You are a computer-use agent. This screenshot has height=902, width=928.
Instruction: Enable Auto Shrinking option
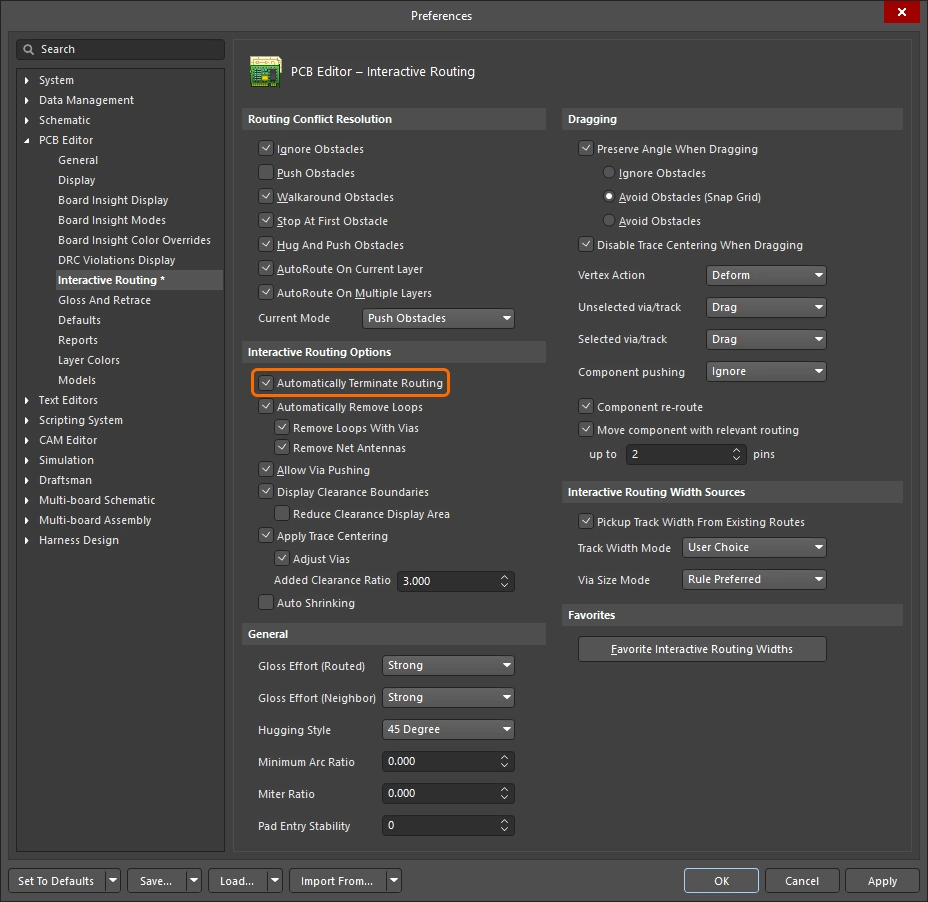266,602
